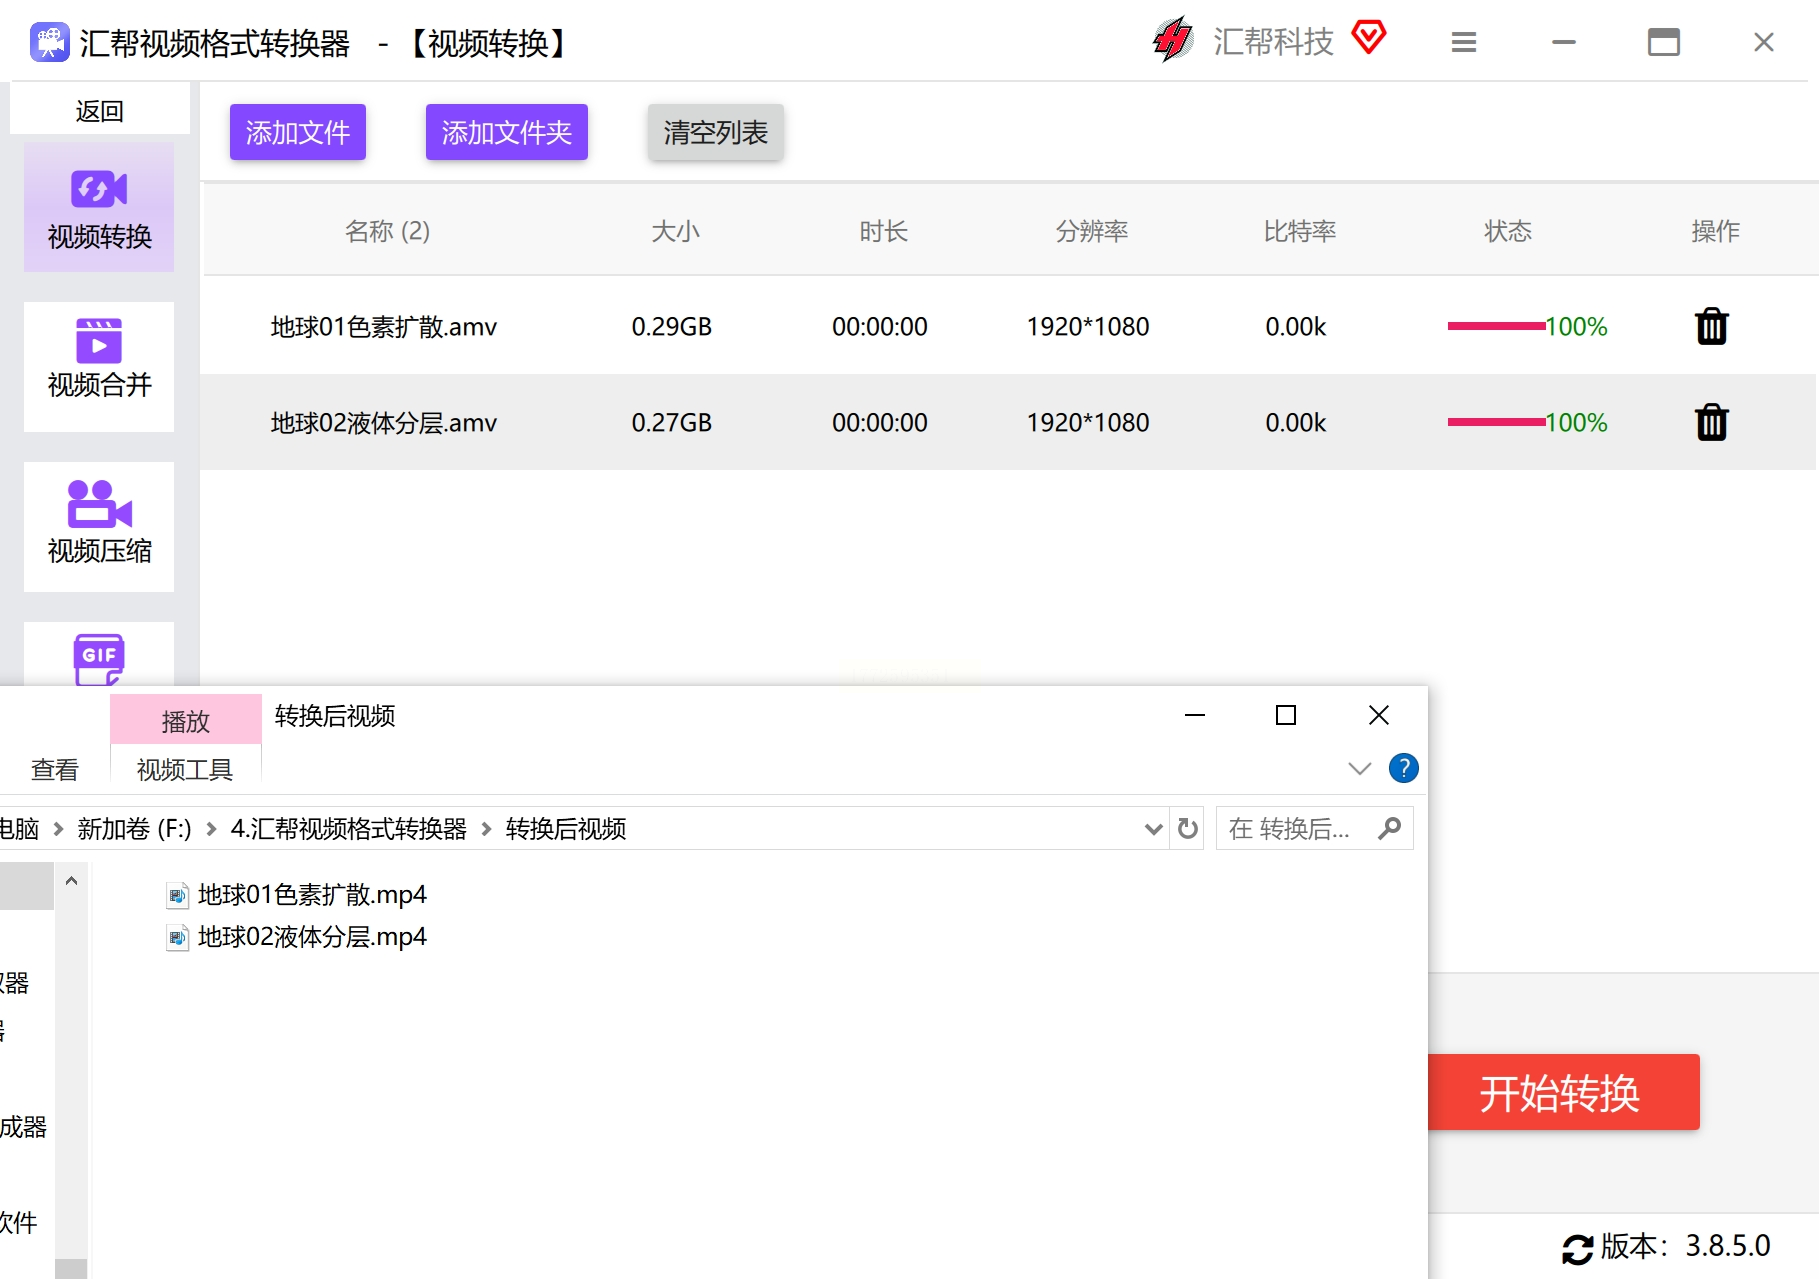Screen dimensions: 1819x1279
Task: Delete the 地球01色素扩散.amv row with trash icon
Action: (x=1711, y=327)
